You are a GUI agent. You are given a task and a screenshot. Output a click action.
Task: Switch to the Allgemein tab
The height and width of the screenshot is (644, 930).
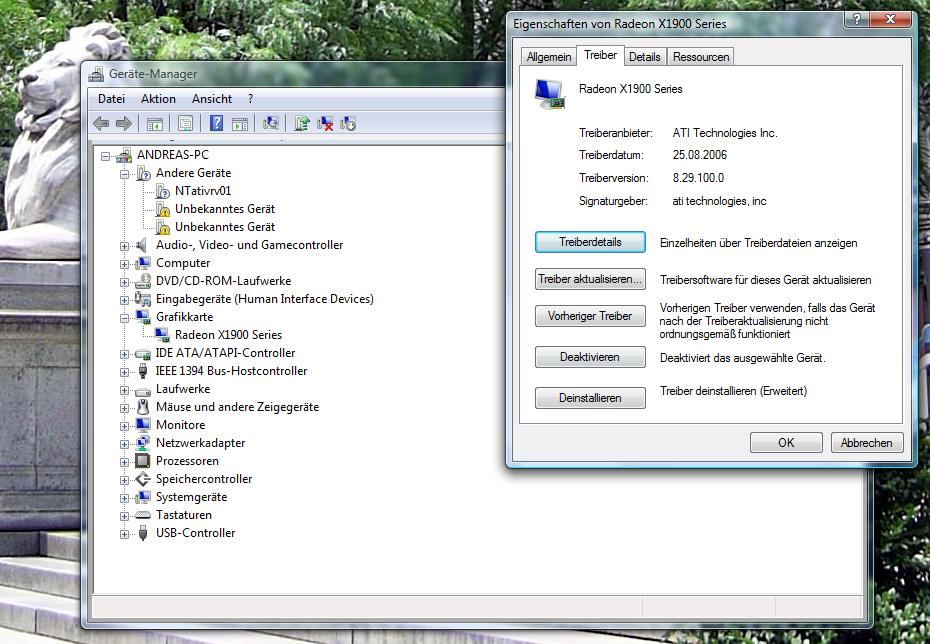tap(549, 57)
